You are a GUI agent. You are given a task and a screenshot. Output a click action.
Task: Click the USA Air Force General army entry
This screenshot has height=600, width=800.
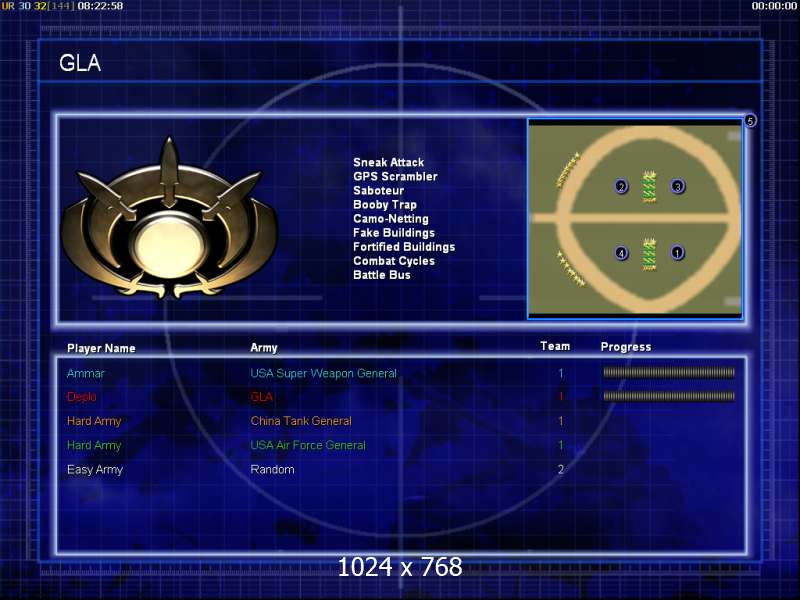(x=308, y=445)
